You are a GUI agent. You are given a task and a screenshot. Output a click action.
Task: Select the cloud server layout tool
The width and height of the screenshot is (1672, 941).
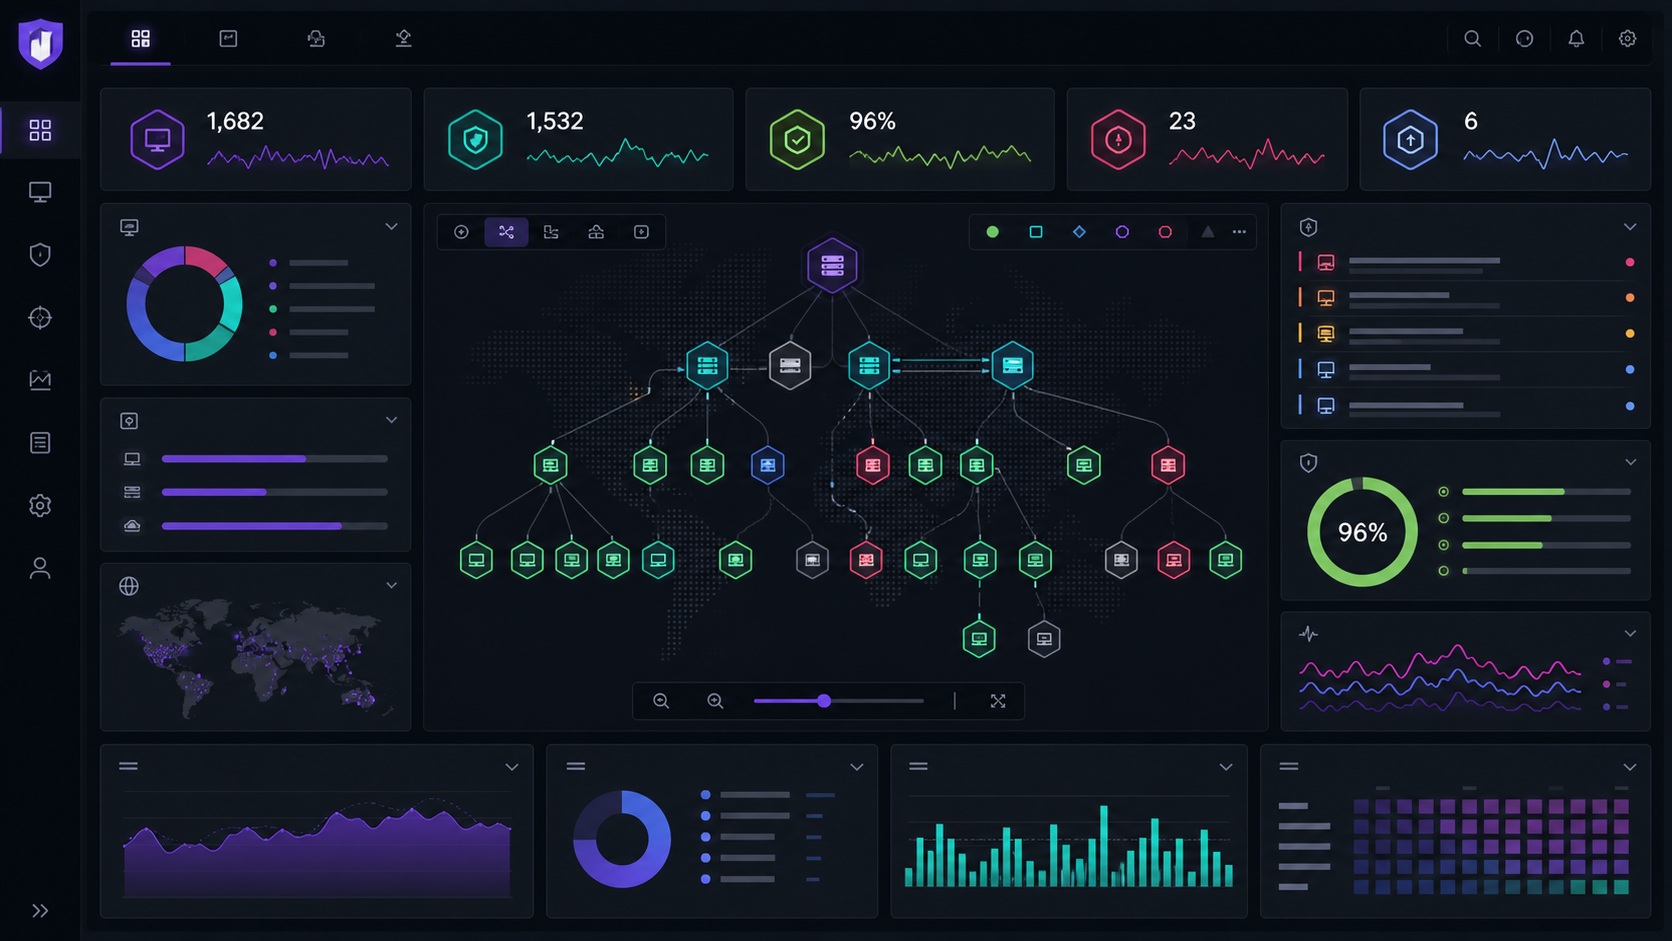(596, 232)
